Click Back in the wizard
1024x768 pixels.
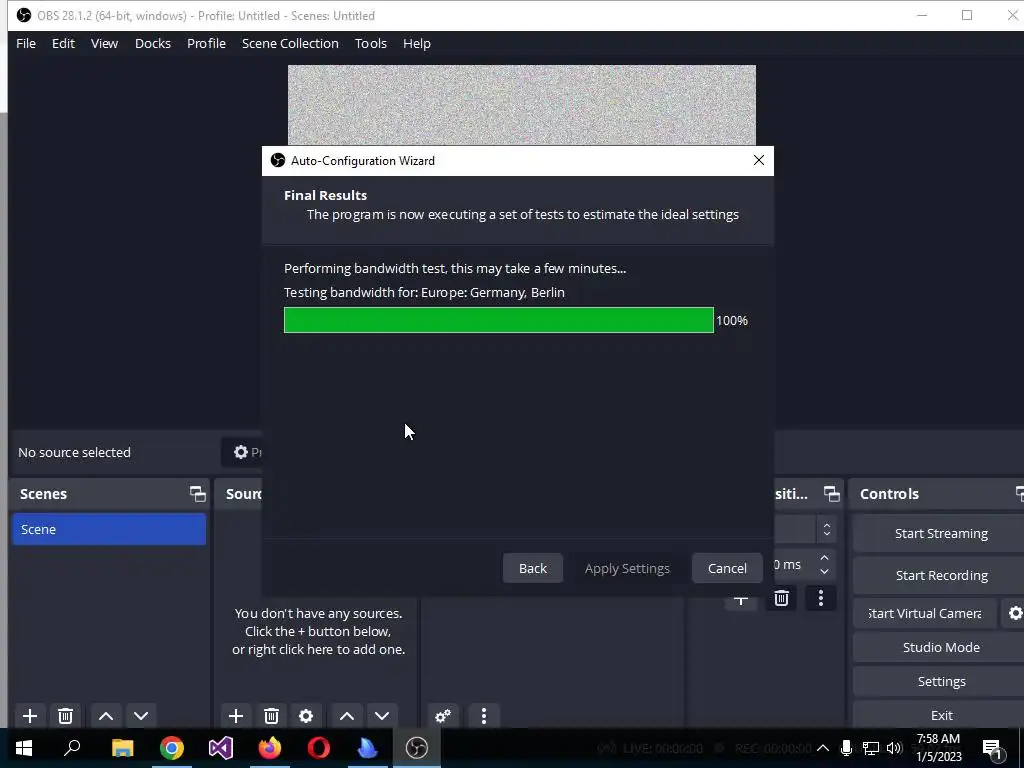[x=533, y=568]
